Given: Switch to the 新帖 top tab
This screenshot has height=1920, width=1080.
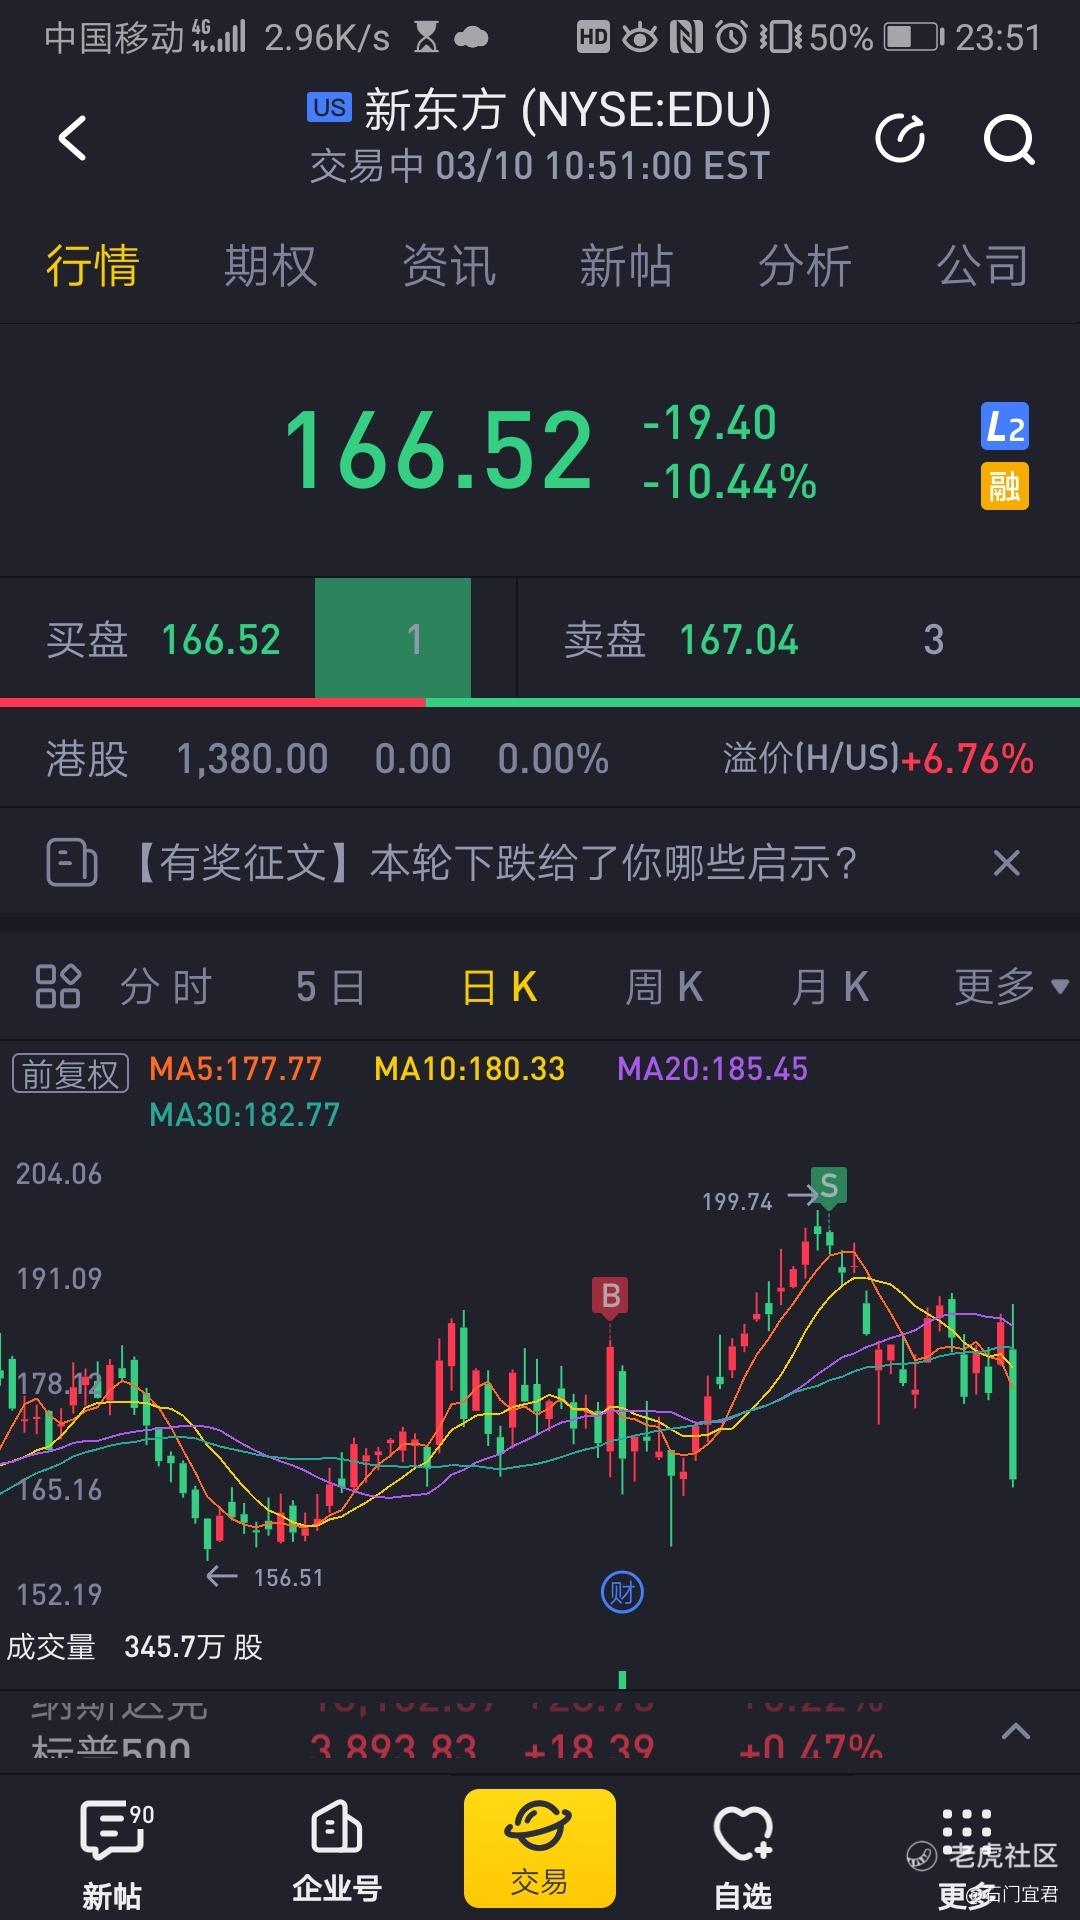Looking at the screenshot, I should click(x=626, y=266).
